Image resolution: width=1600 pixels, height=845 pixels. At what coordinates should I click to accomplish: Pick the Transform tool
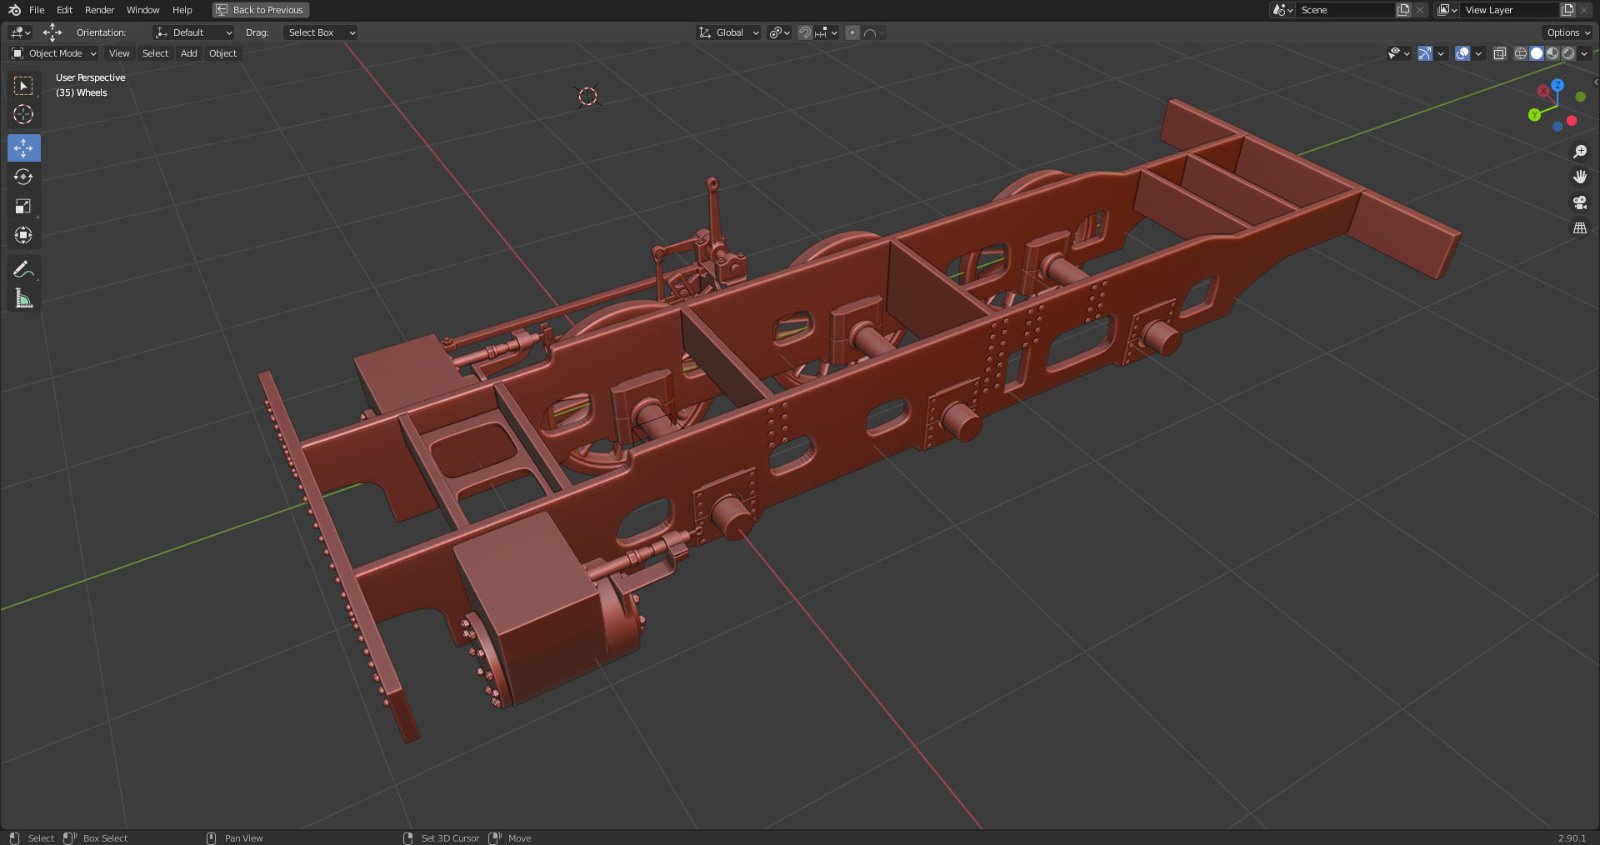(23, 236)
